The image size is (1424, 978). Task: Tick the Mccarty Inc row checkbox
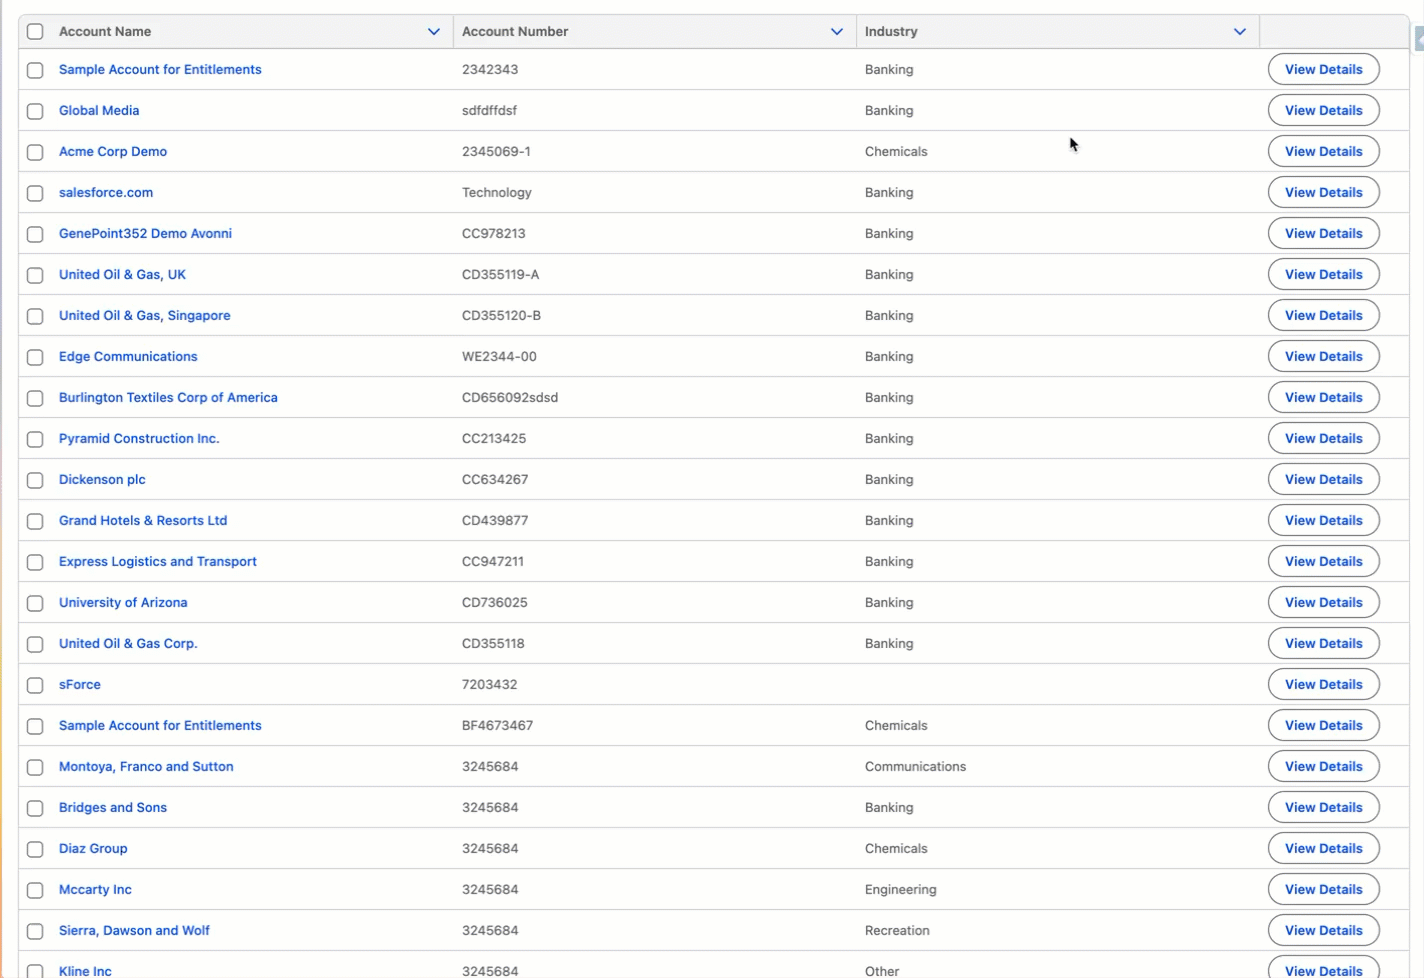click(35, 890)
